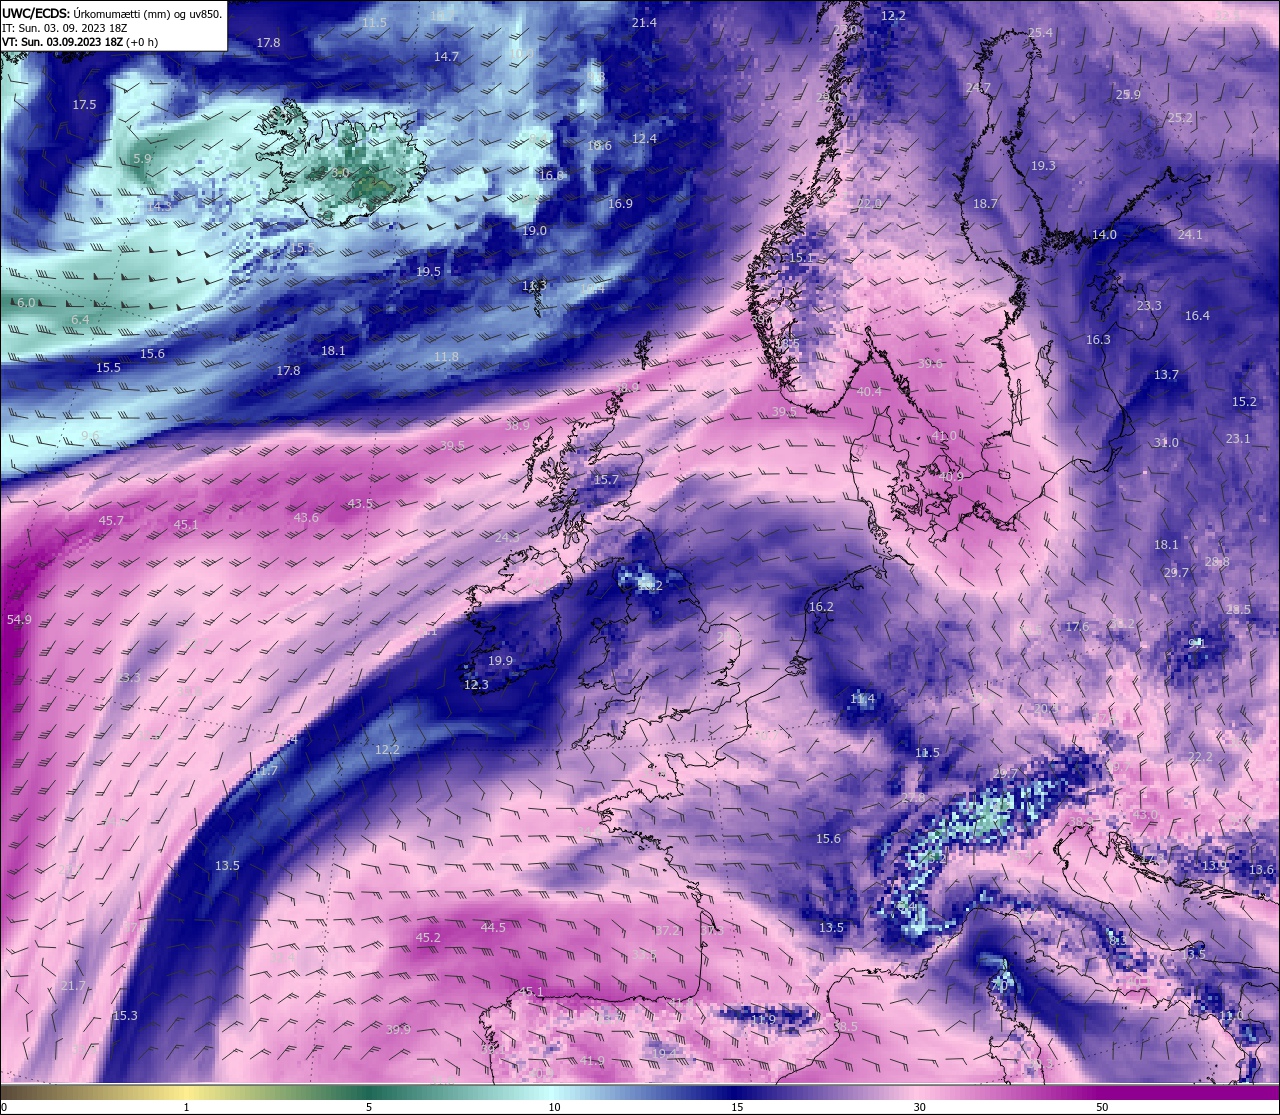Click the 24.7 map value
Image resolution: width=1280 pixels, height=1115 pixels.
click(x=978, y=88)
